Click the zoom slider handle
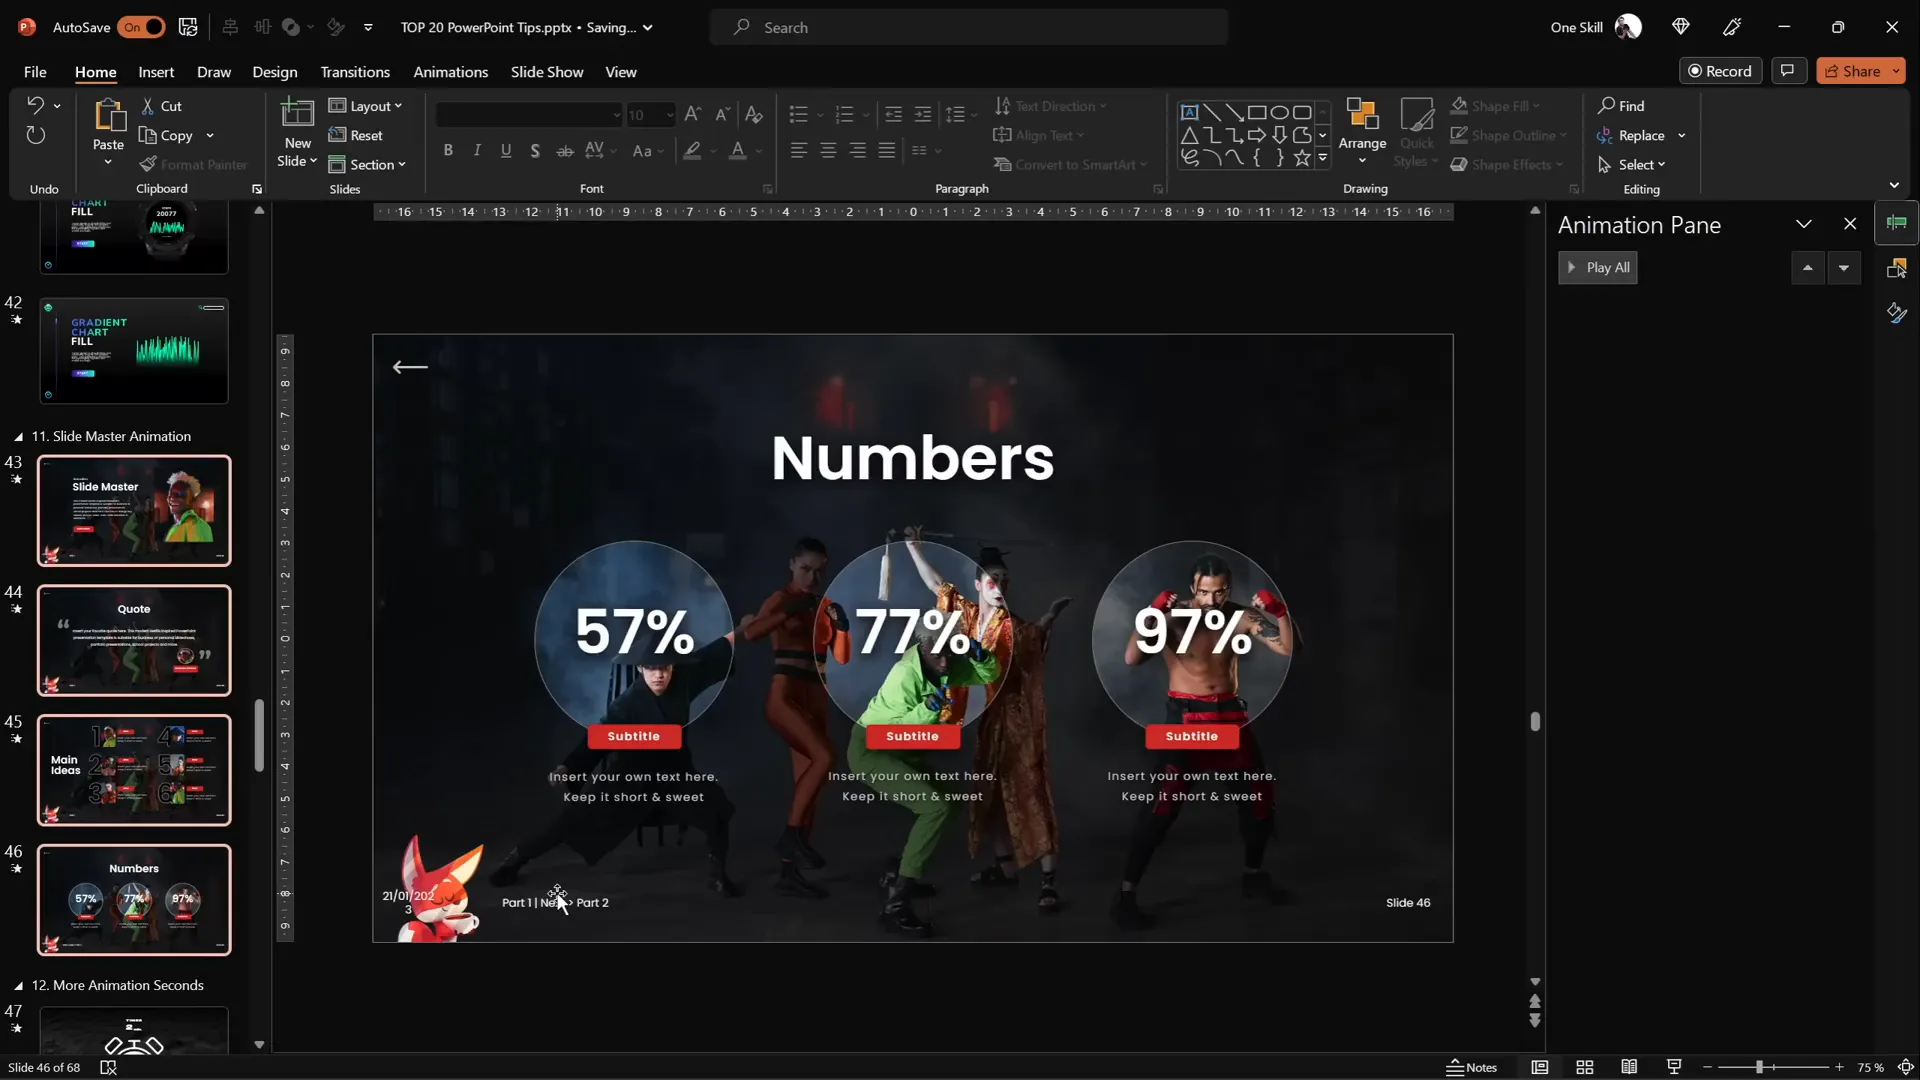 [x=1759, y=1067]
